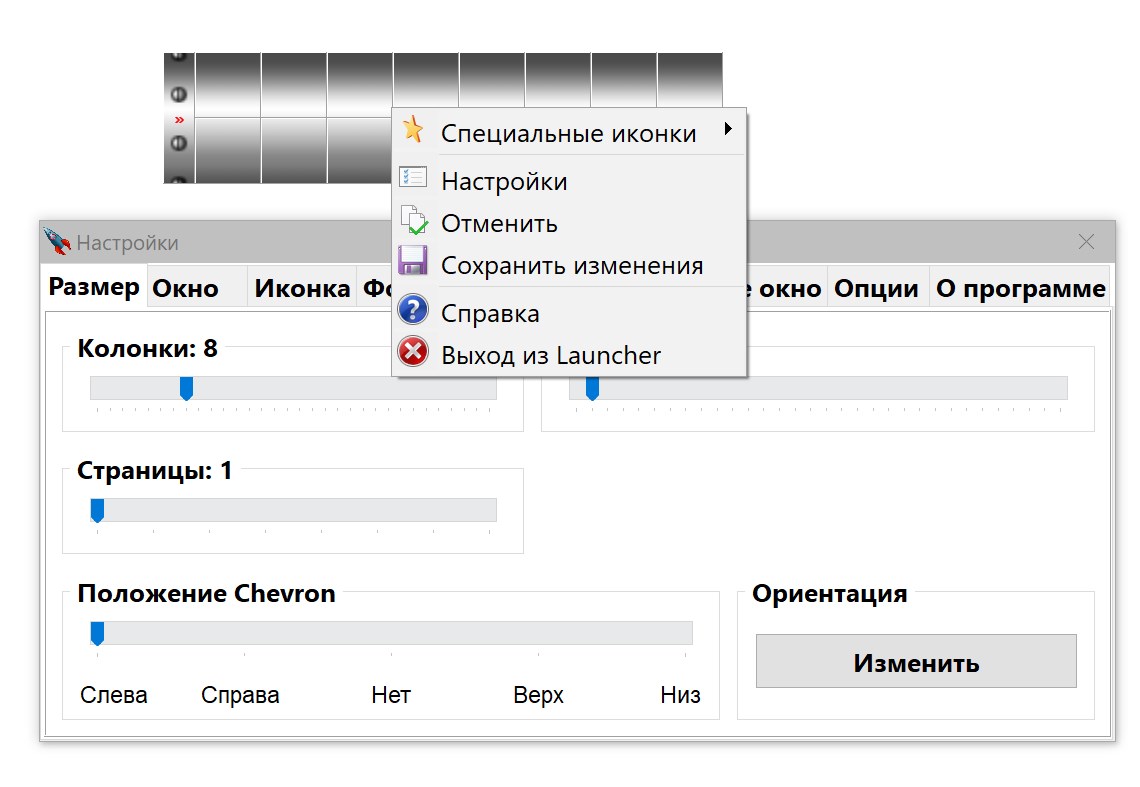
Task: Click the star icon for Специальные иконки
Action: (x=414, y=130)
